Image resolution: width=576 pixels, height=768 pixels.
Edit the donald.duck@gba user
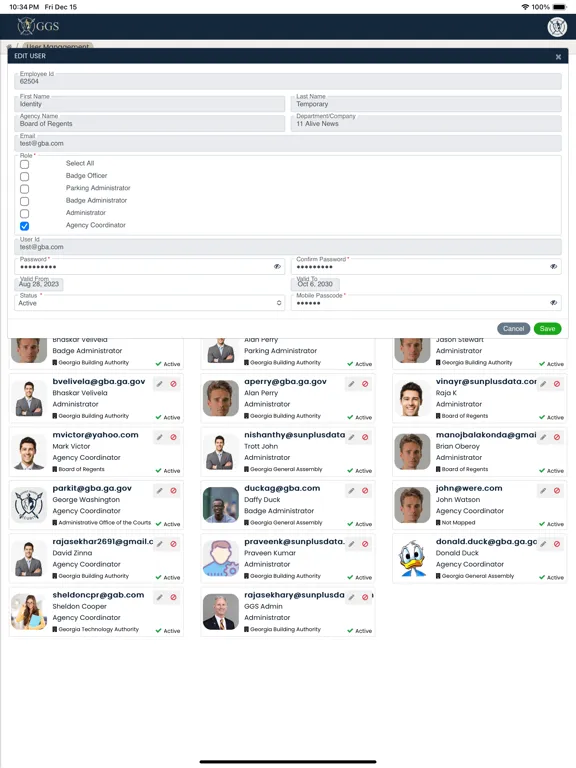(543, 544)
